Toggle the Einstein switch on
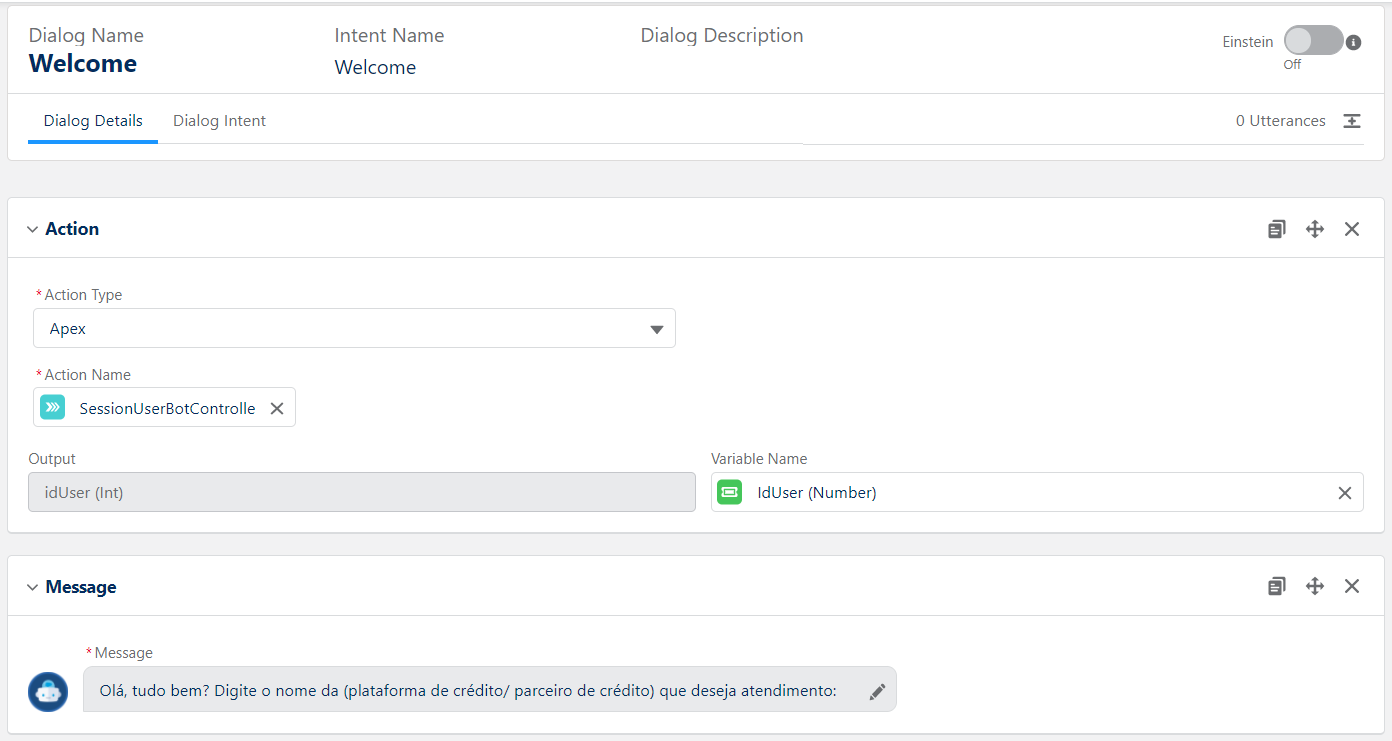This screenshot has width=1392, height=741. 1313,41
